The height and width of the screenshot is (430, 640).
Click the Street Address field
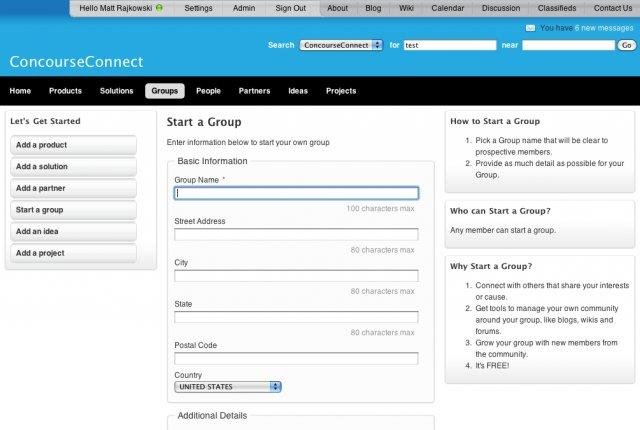point(296,234)
